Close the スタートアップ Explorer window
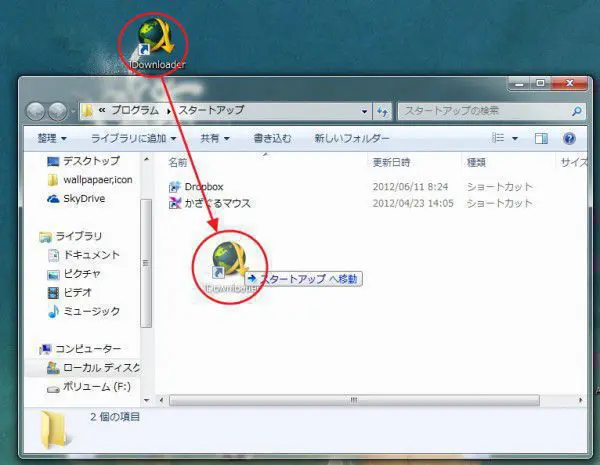Image resolution: width=600 pixels, height=465 pixels. pyautogui.click(x=569, y=83)
